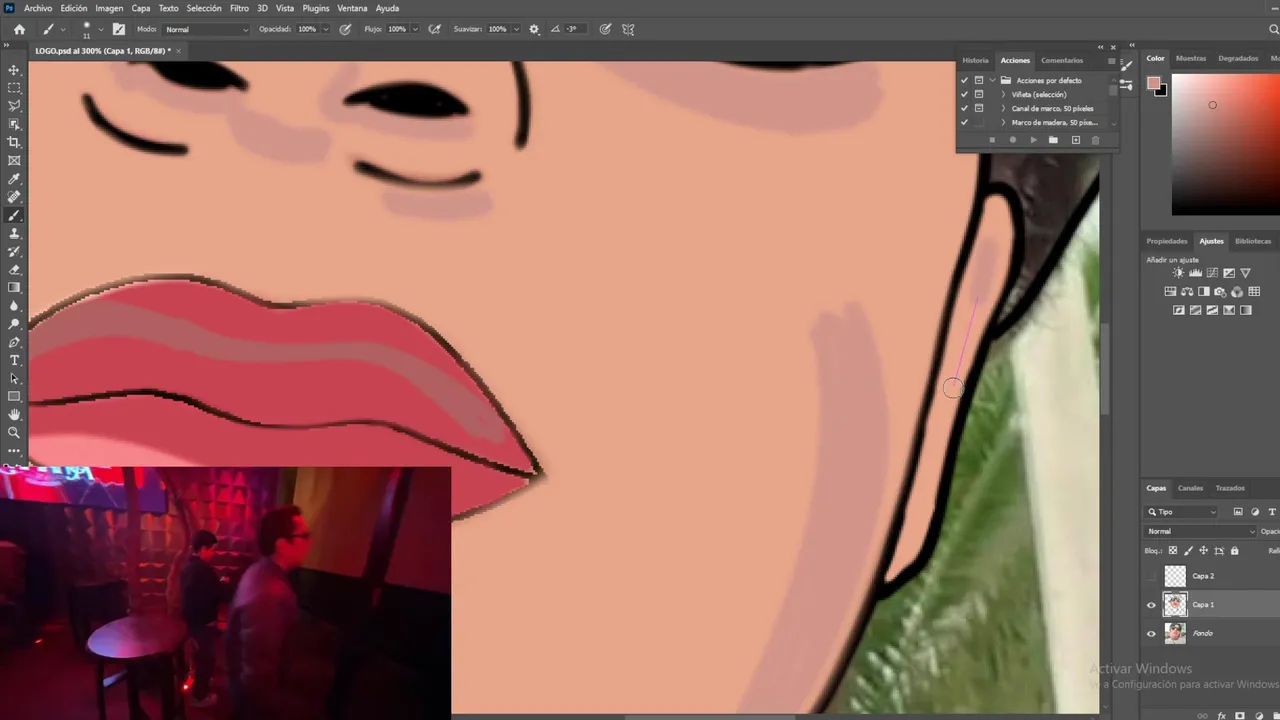The height and width of the screenshot is (720, 1280).
Task: Open the Bibliotecas tab
Action: click(x=1253, y=241)
